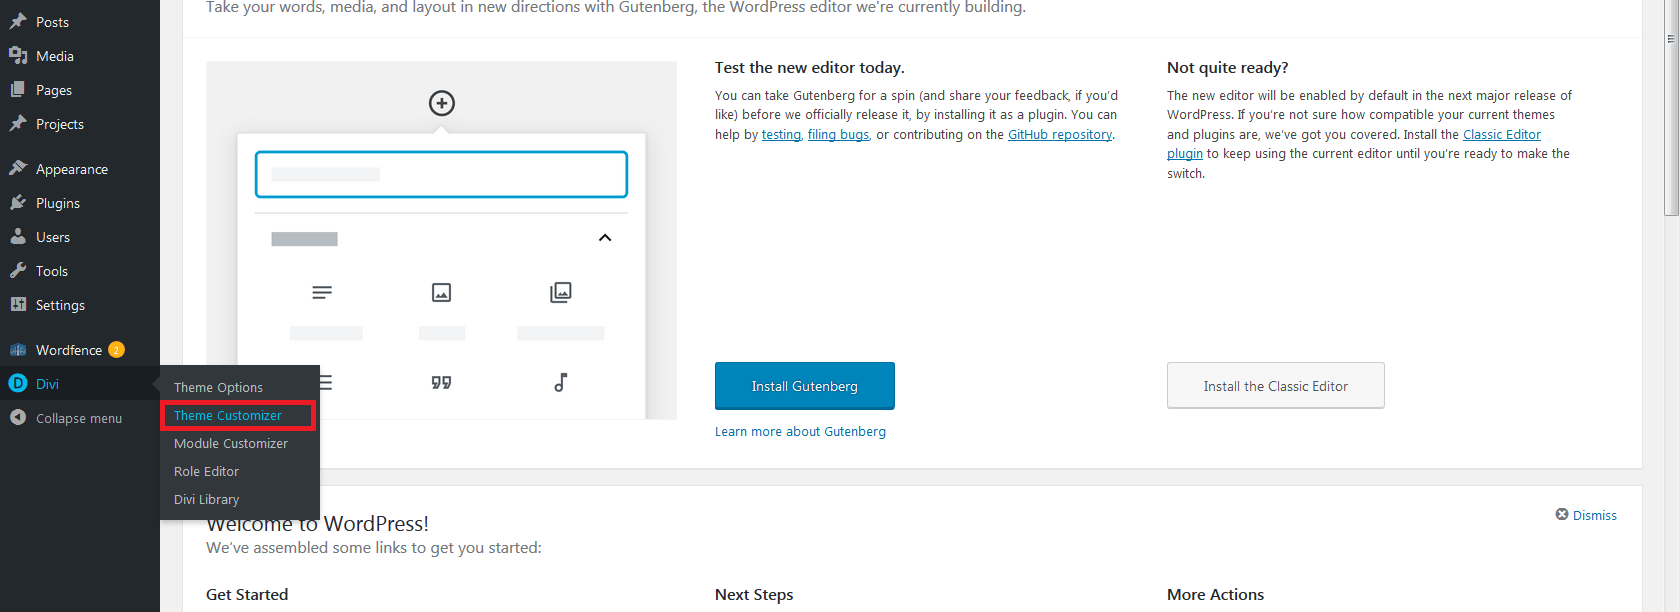Click the Wordfence notification badge
The height and width of the screenshot is (612, 1680).
pos(117,350)
